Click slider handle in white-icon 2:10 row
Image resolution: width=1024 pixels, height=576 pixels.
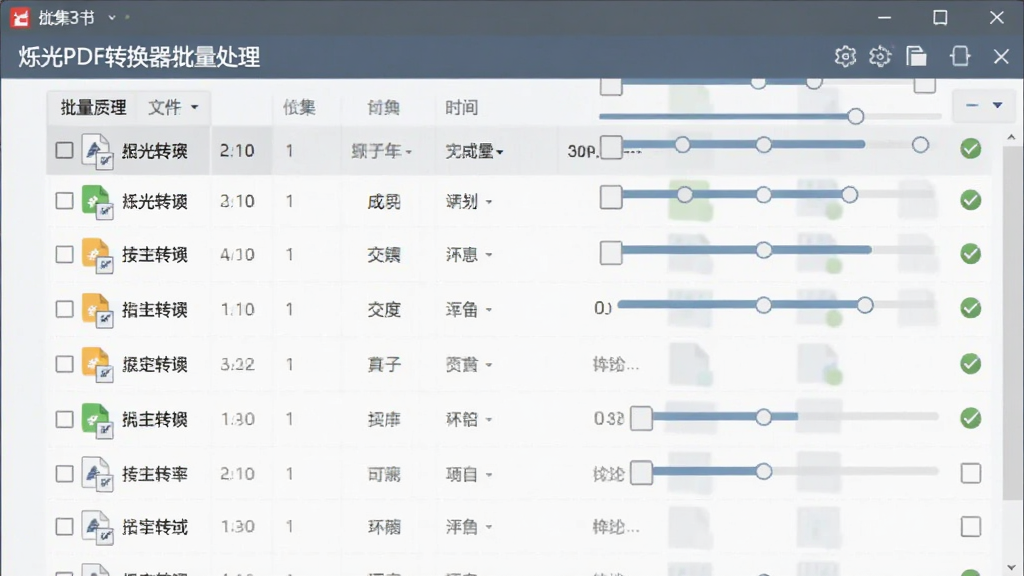coord(763,472)
